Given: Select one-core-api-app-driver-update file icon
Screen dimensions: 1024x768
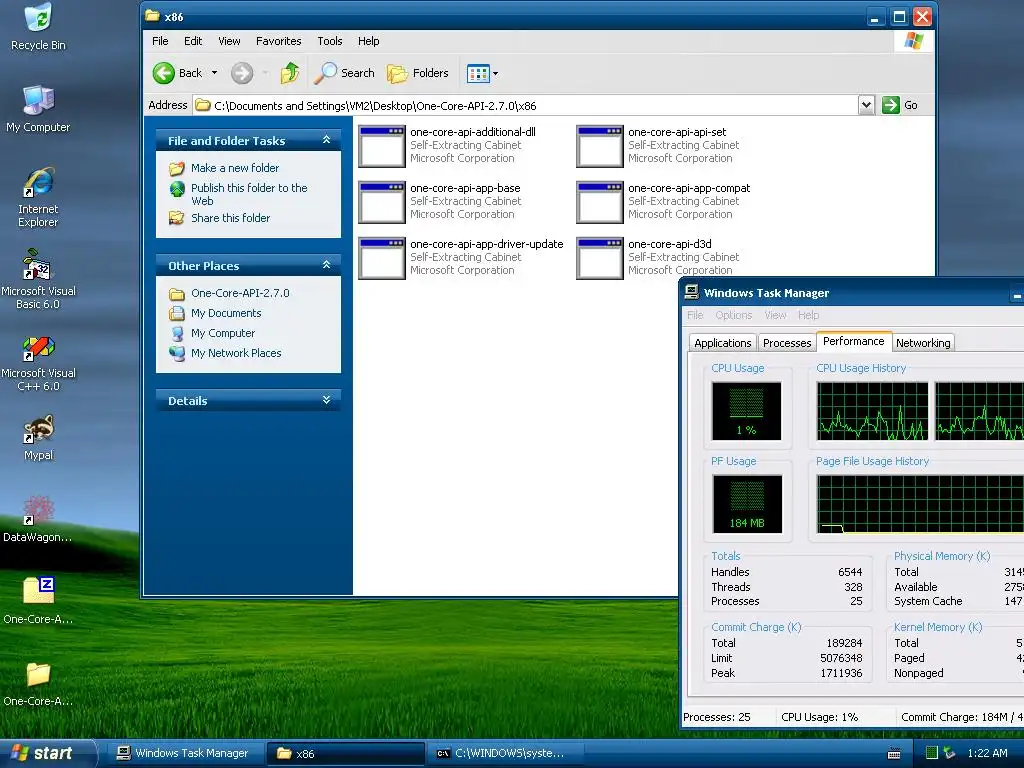Looking at the screenshot, I should [x=382, y=259].
